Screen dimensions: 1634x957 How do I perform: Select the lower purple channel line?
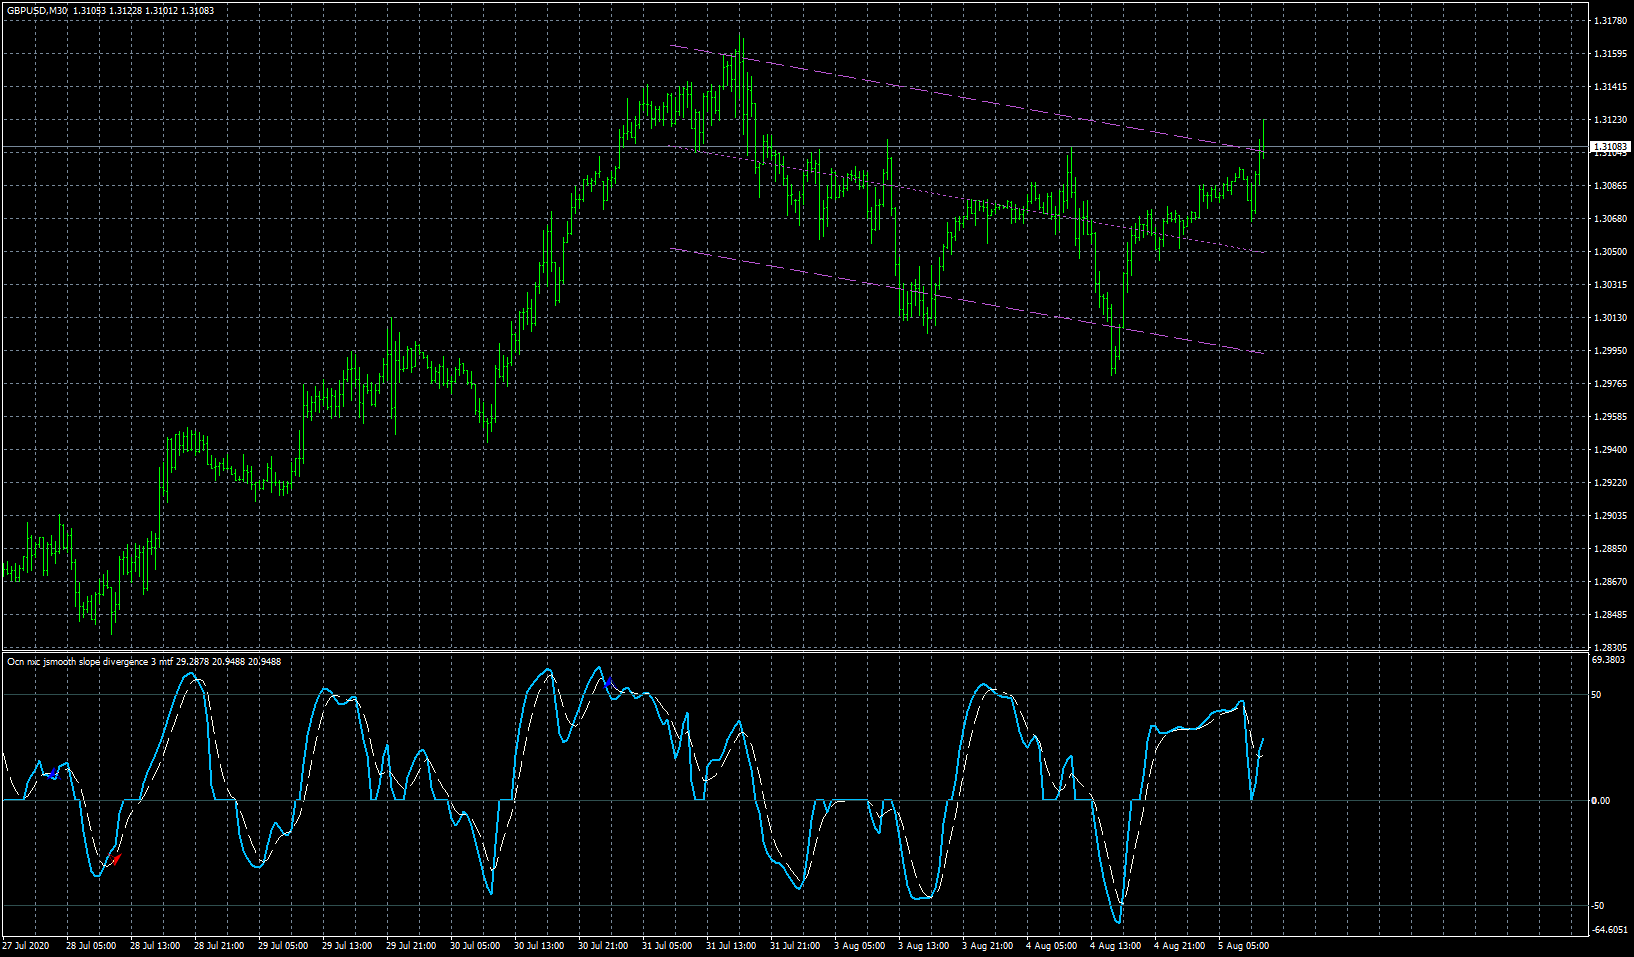[965, 301]
